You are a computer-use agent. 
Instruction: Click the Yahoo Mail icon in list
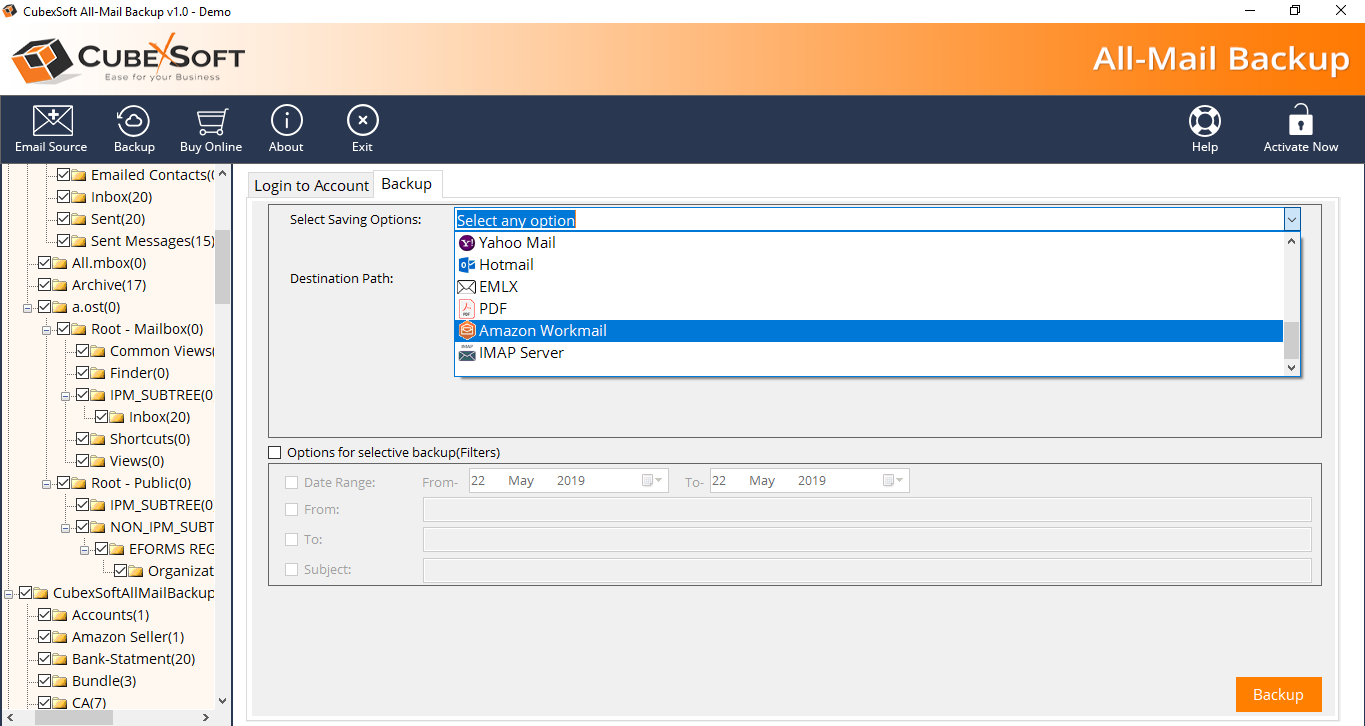[466, 242]
